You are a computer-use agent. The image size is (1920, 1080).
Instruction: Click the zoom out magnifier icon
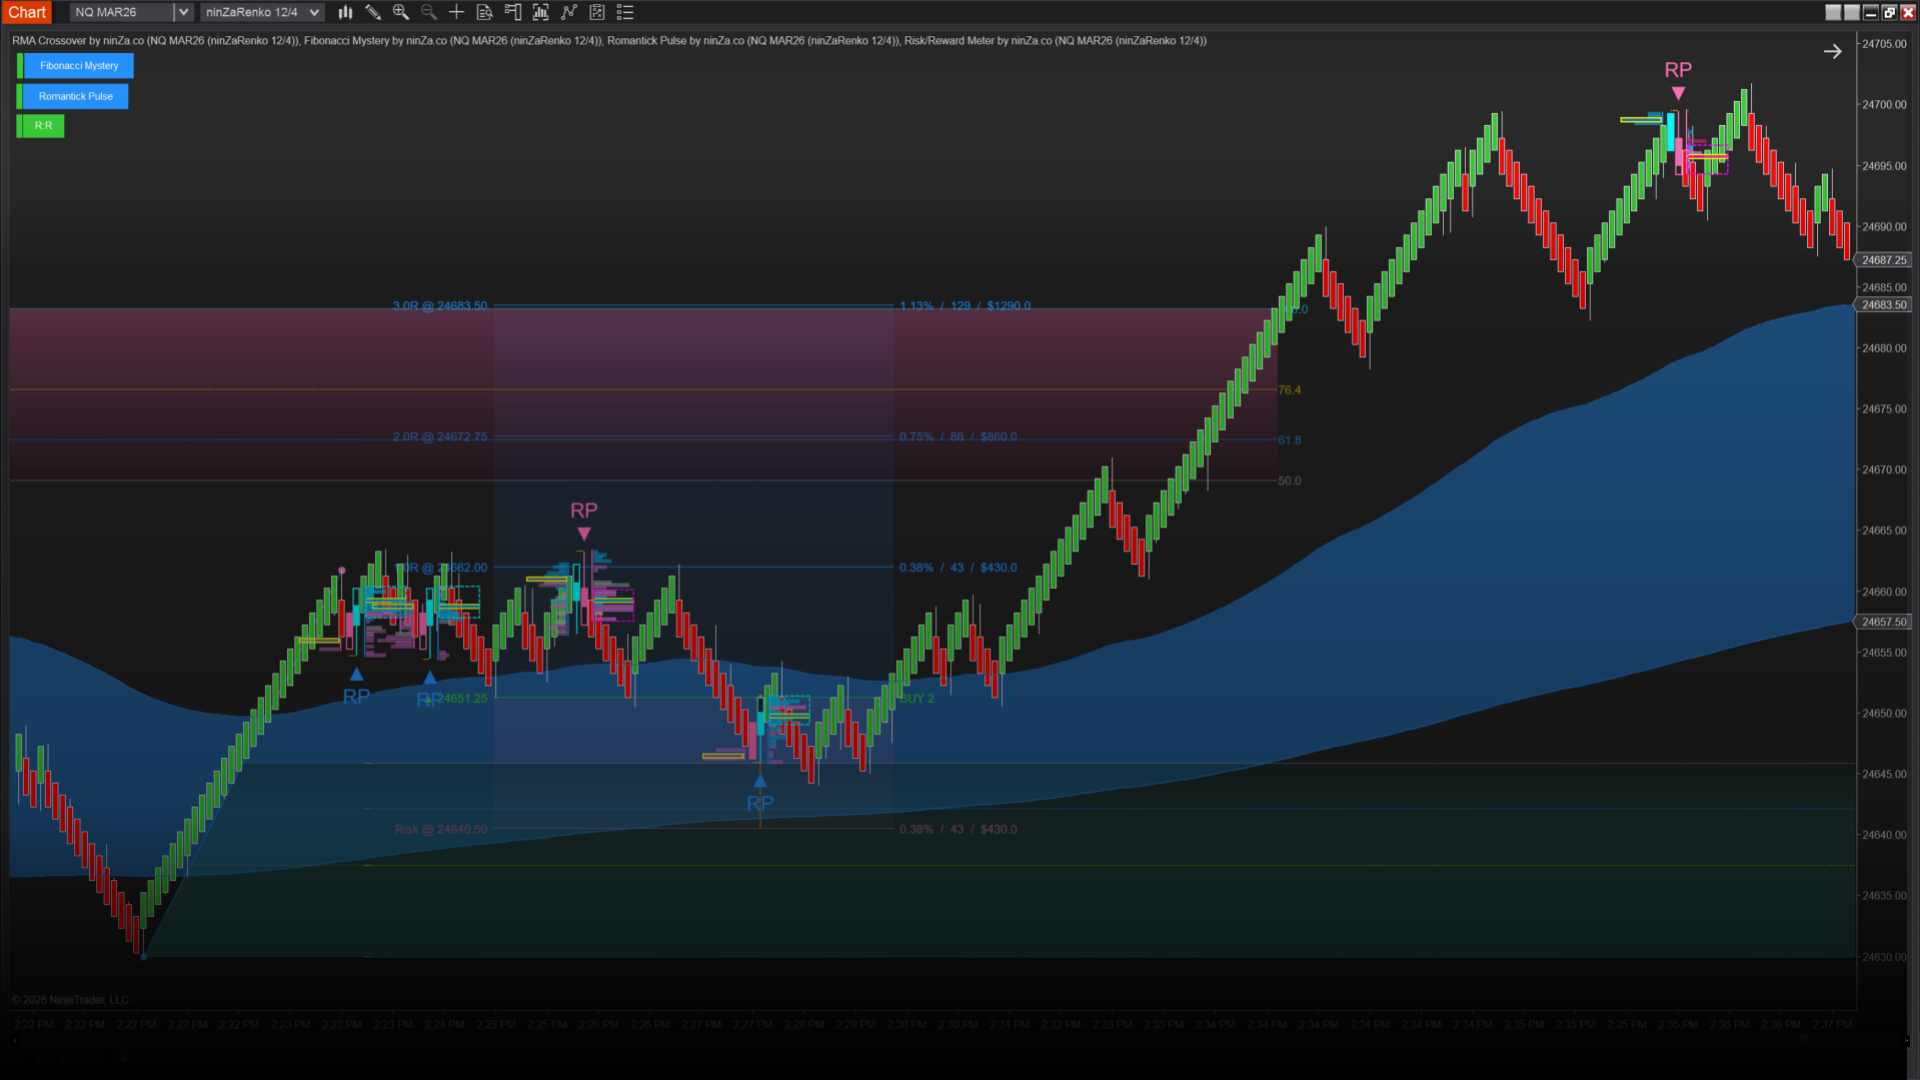pos(429,12)
